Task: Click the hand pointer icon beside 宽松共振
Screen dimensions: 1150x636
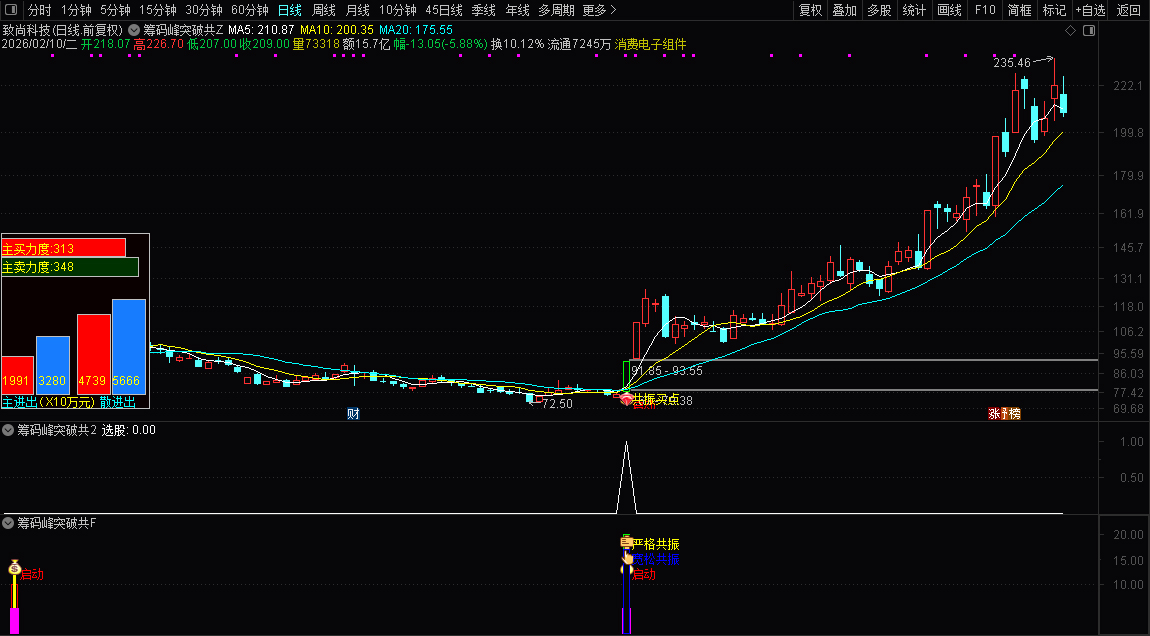Action: tap(628, 558)
